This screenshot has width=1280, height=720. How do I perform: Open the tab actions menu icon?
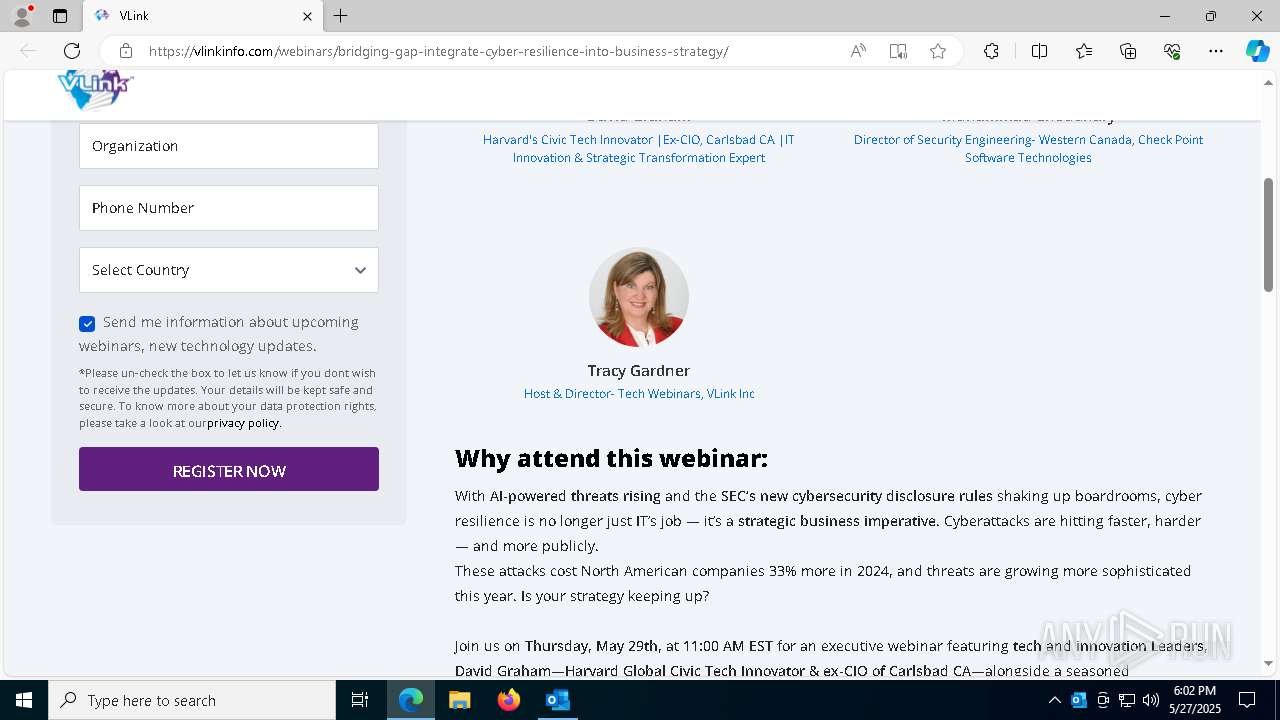60,16
